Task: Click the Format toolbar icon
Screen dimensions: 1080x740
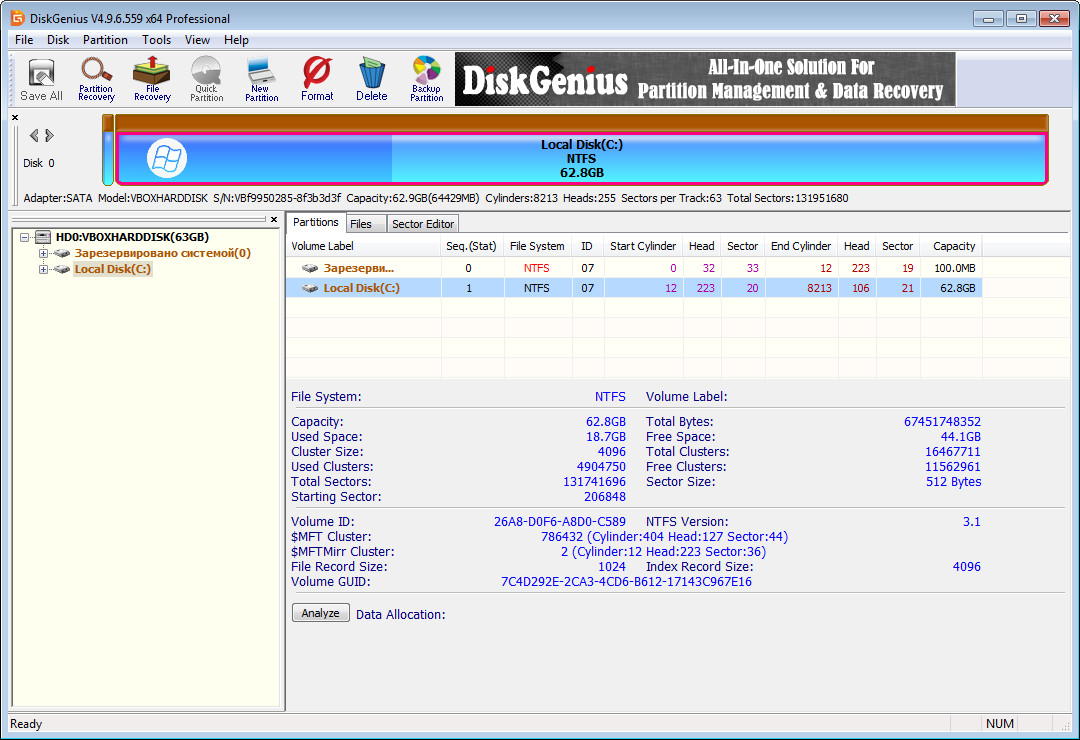Action: [317, 80]
